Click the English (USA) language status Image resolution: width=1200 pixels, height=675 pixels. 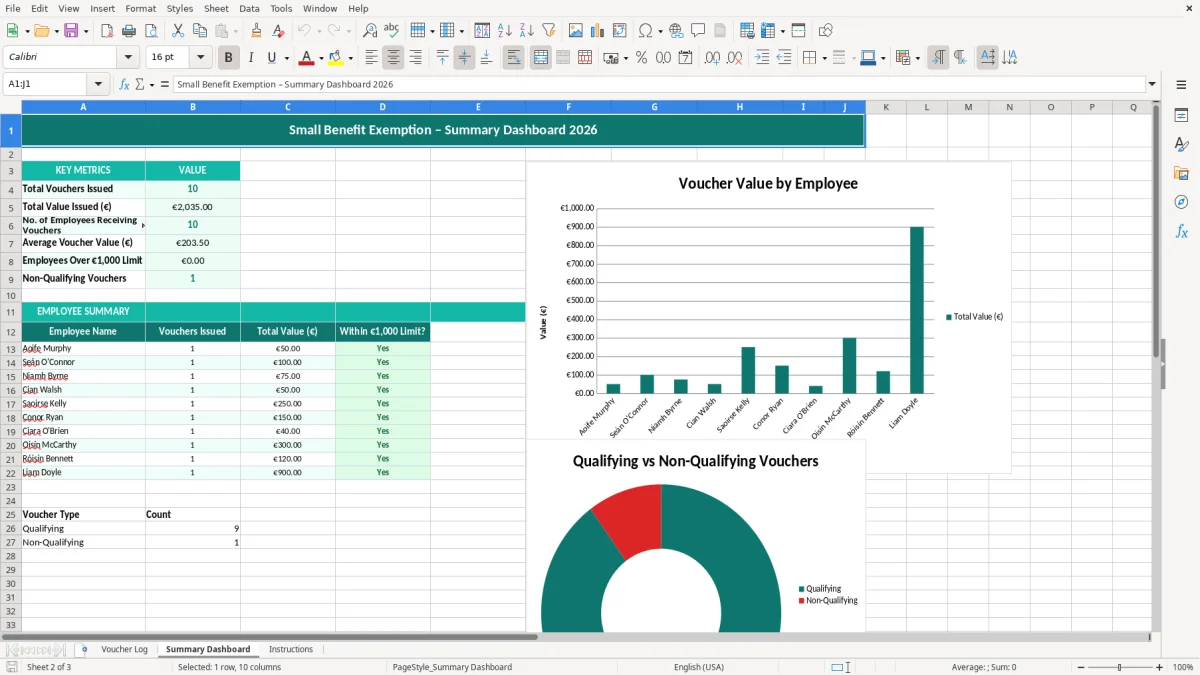(699, 667)
